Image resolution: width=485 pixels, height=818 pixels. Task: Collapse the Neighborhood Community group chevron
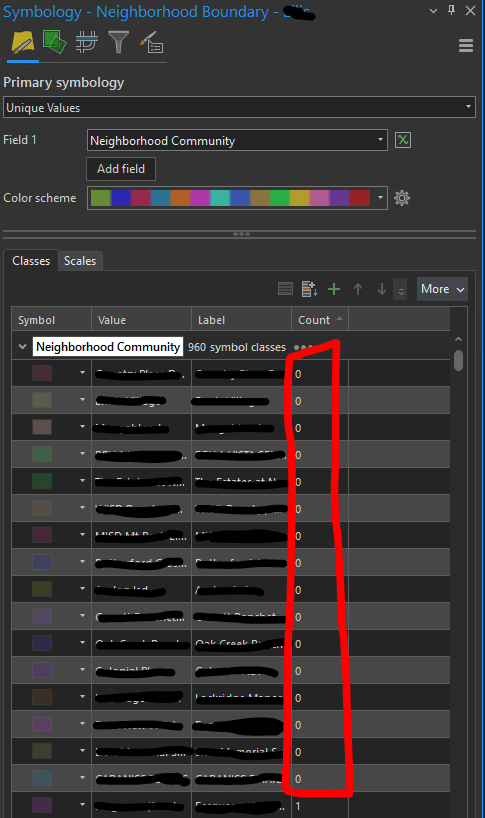coord(22,346)
